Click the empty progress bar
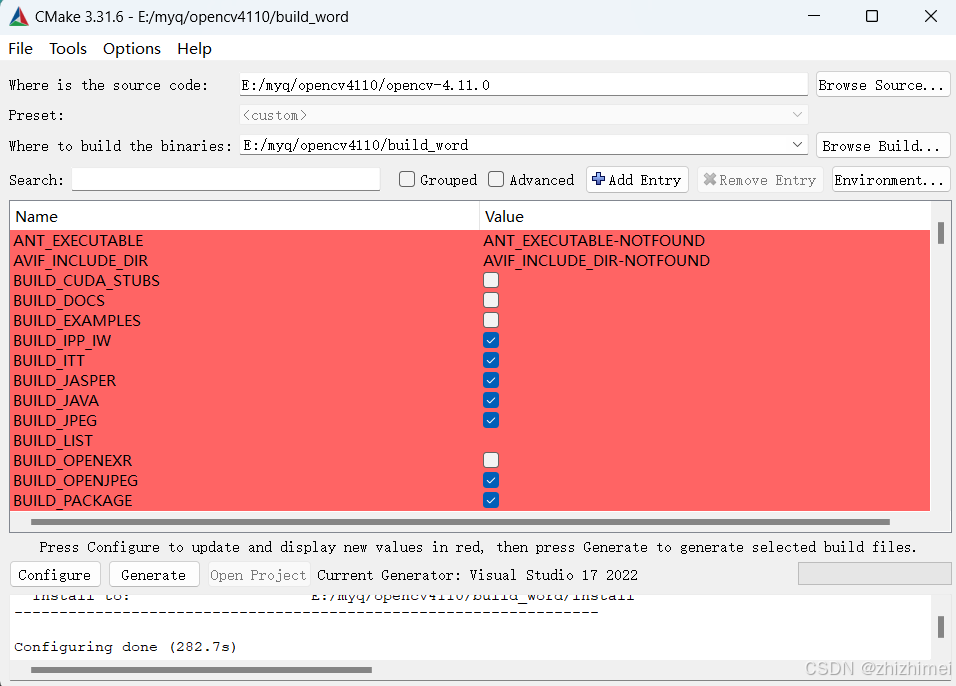The height and width of the screenshot is (686, 956). pyautogui.click(x=874, y=574)
